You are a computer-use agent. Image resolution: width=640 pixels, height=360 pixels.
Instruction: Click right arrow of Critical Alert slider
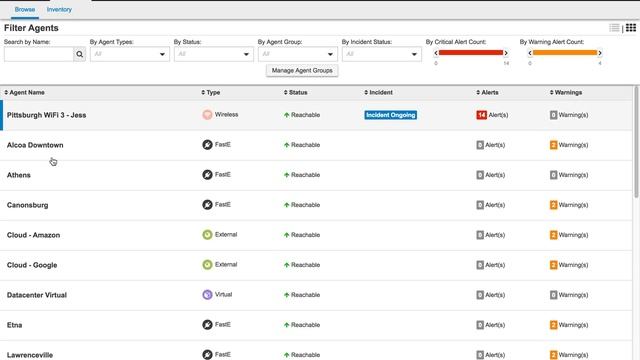coord(506,53)
